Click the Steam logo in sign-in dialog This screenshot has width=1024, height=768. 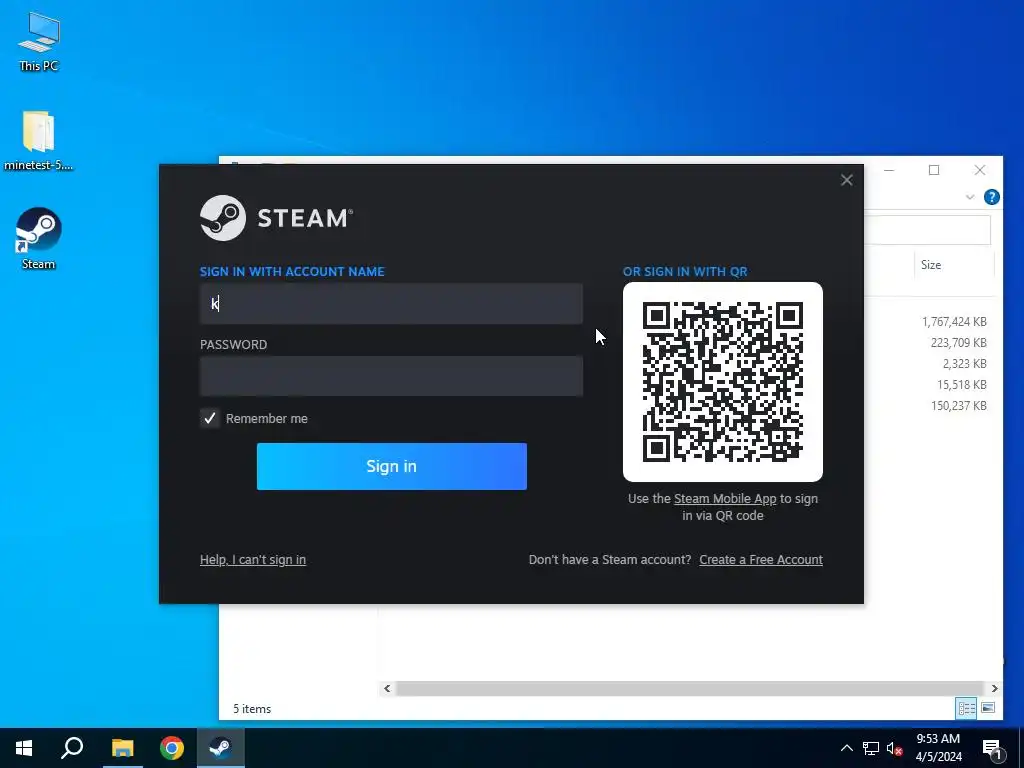click(x=276, y=217)
